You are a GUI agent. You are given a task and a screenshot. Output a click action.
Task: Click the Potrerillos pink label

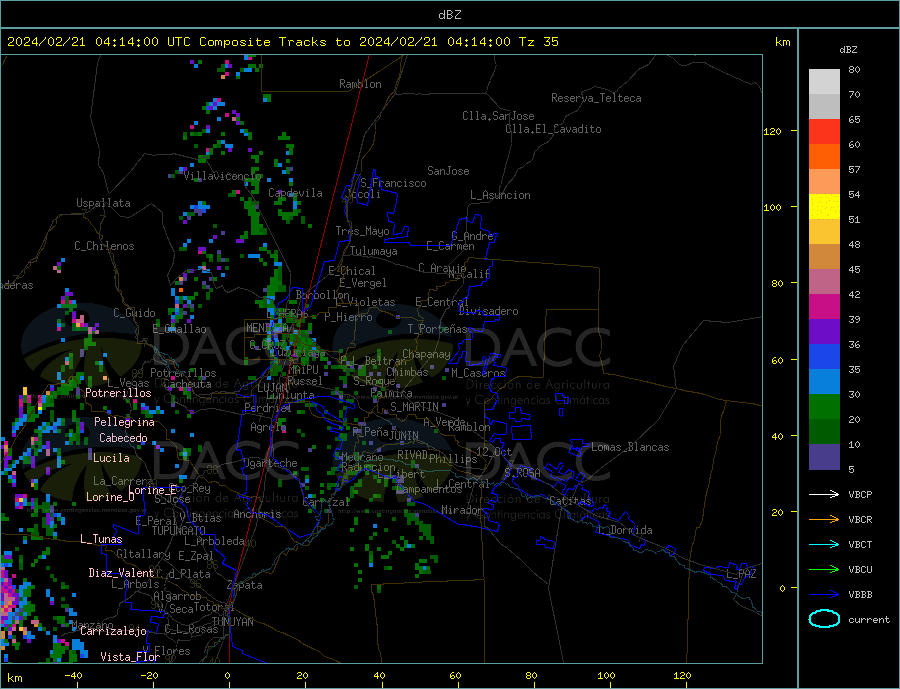point(118,393)
